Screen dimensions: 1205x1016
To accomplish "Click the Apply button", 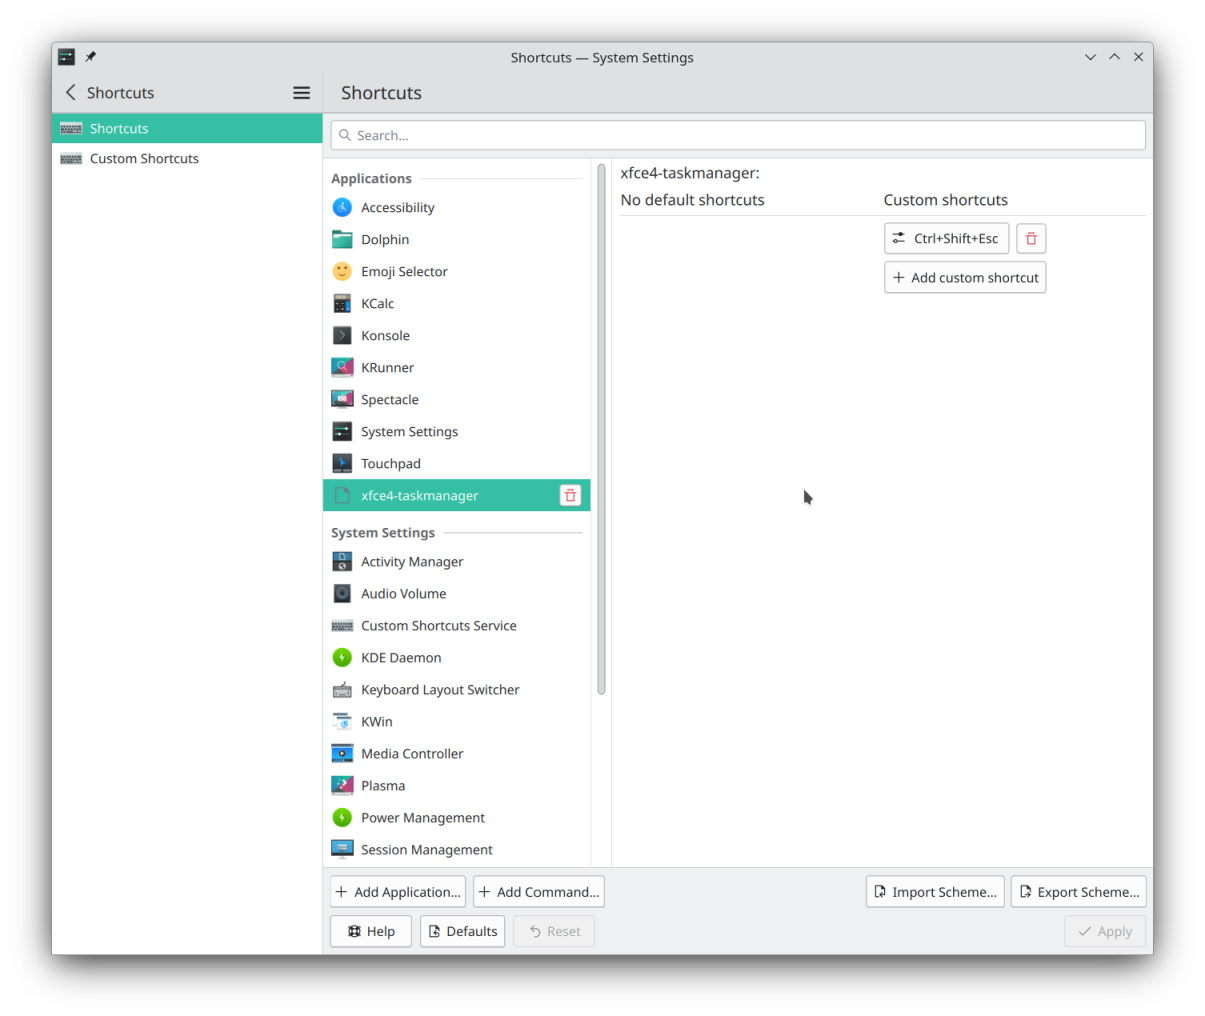I will pyautogui.click(x=1105, y=931).
